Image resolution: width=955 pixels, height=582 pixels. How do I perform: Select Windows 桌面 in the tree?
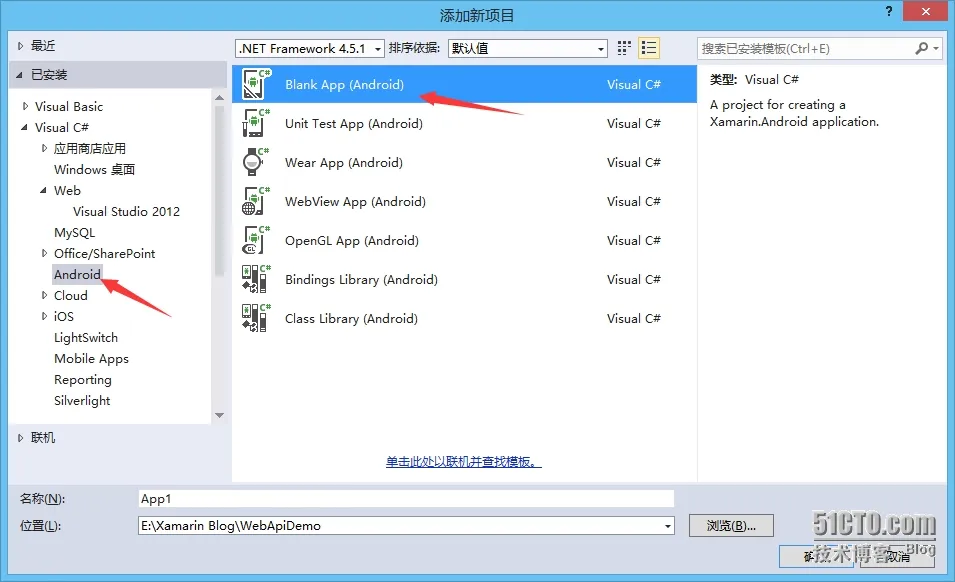pos(94,169)
